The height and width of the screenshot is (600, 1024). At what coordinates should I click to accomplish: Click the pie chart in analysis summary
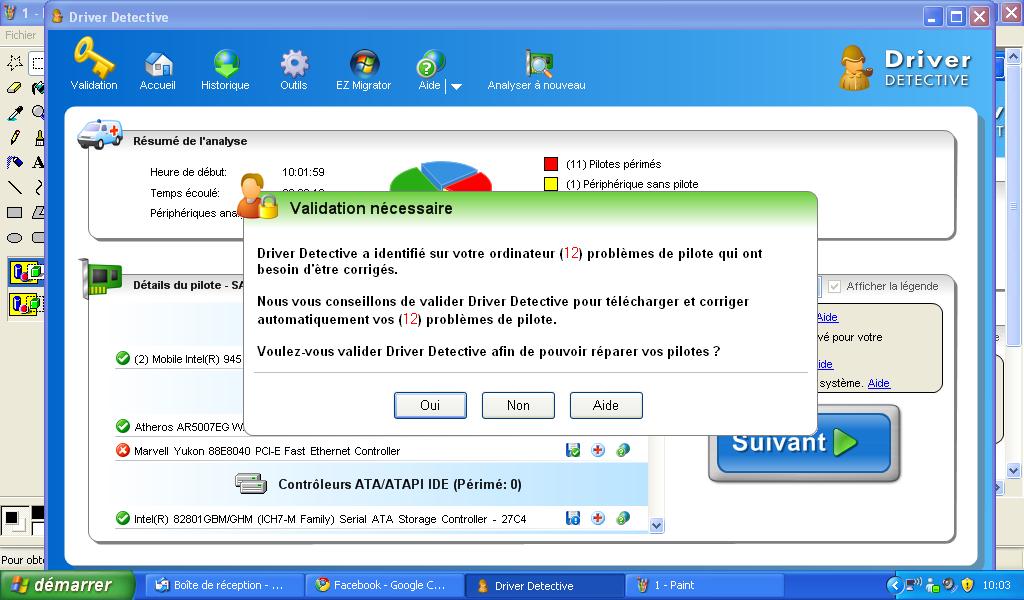pos(440,176)
